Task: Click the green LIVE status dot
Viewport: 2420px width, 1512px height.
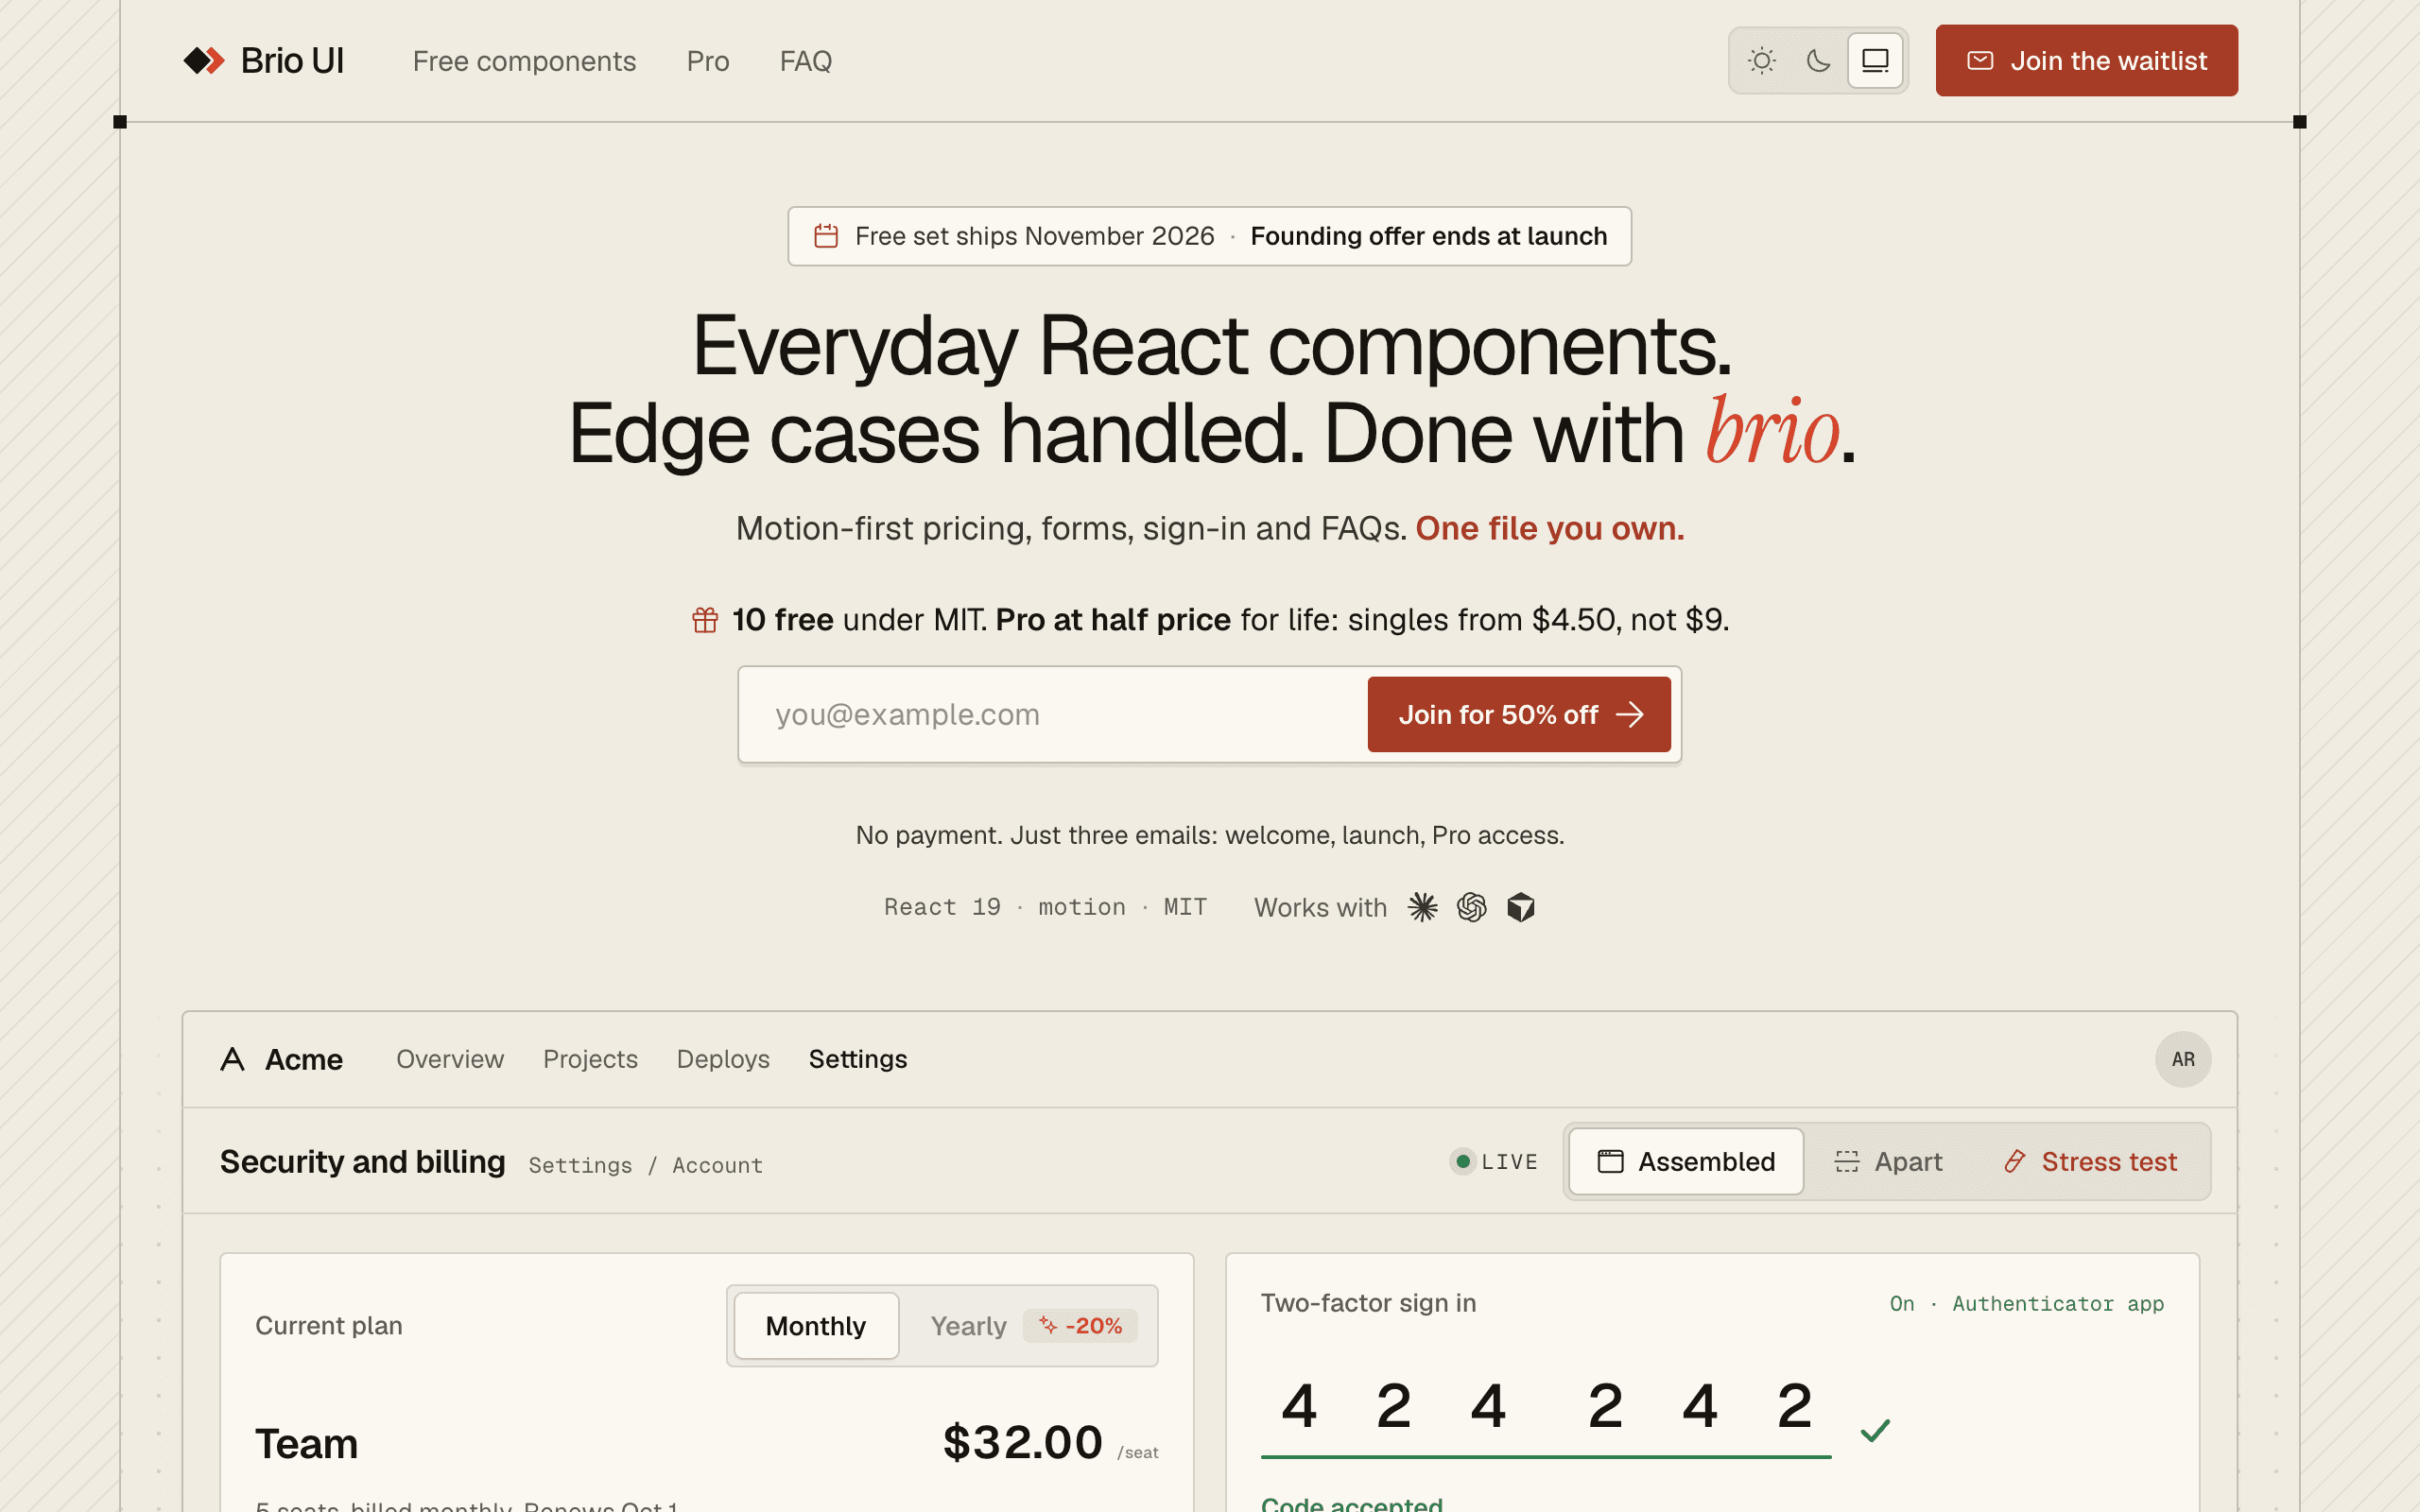Action: tap(1463, 1161)
